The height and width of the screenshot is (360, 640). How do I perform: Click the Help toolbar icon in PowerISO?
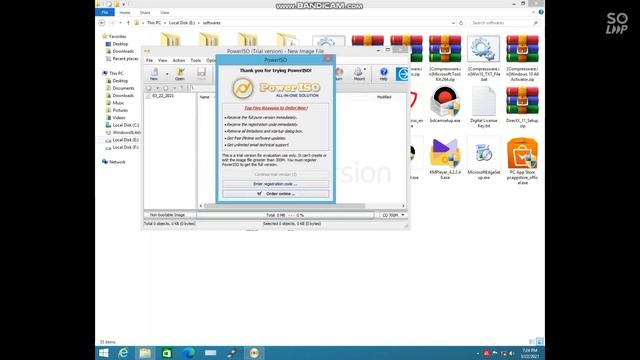pyautogui.click(x=383, y=74)
